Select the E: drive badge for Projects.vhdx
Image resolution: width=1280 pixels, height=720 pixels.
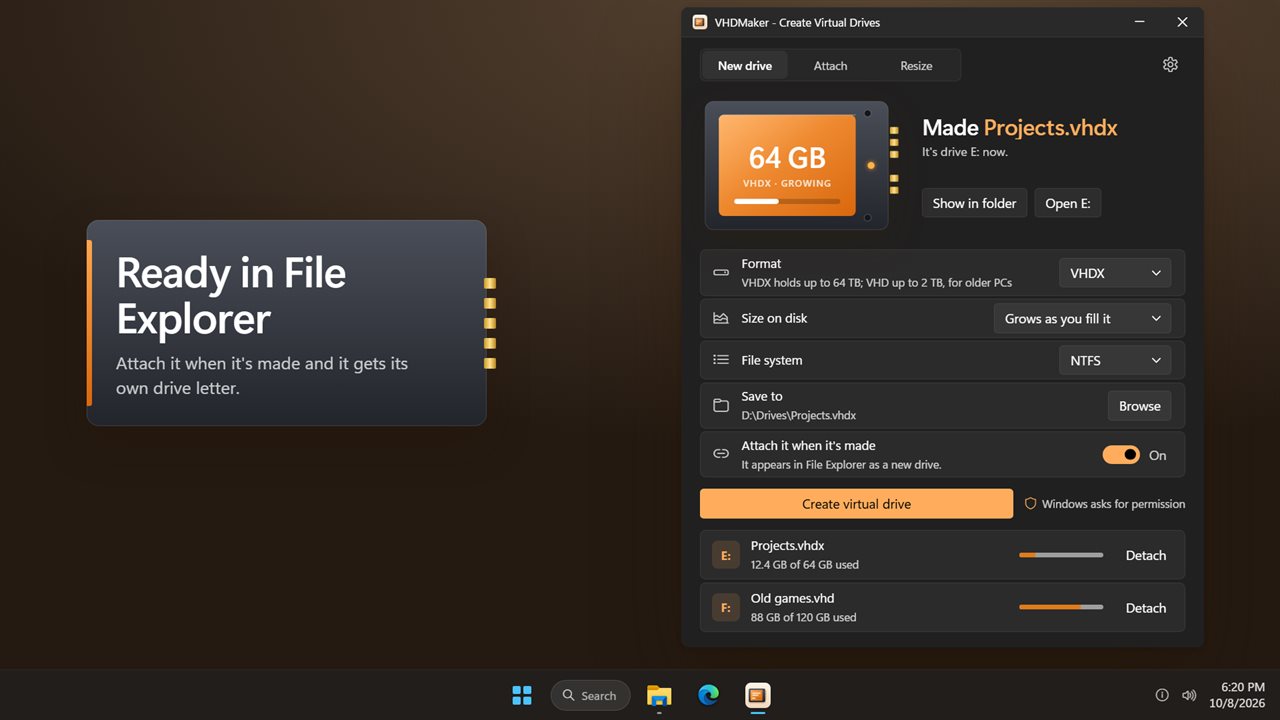pyautogui.click(x=726, y=555)
